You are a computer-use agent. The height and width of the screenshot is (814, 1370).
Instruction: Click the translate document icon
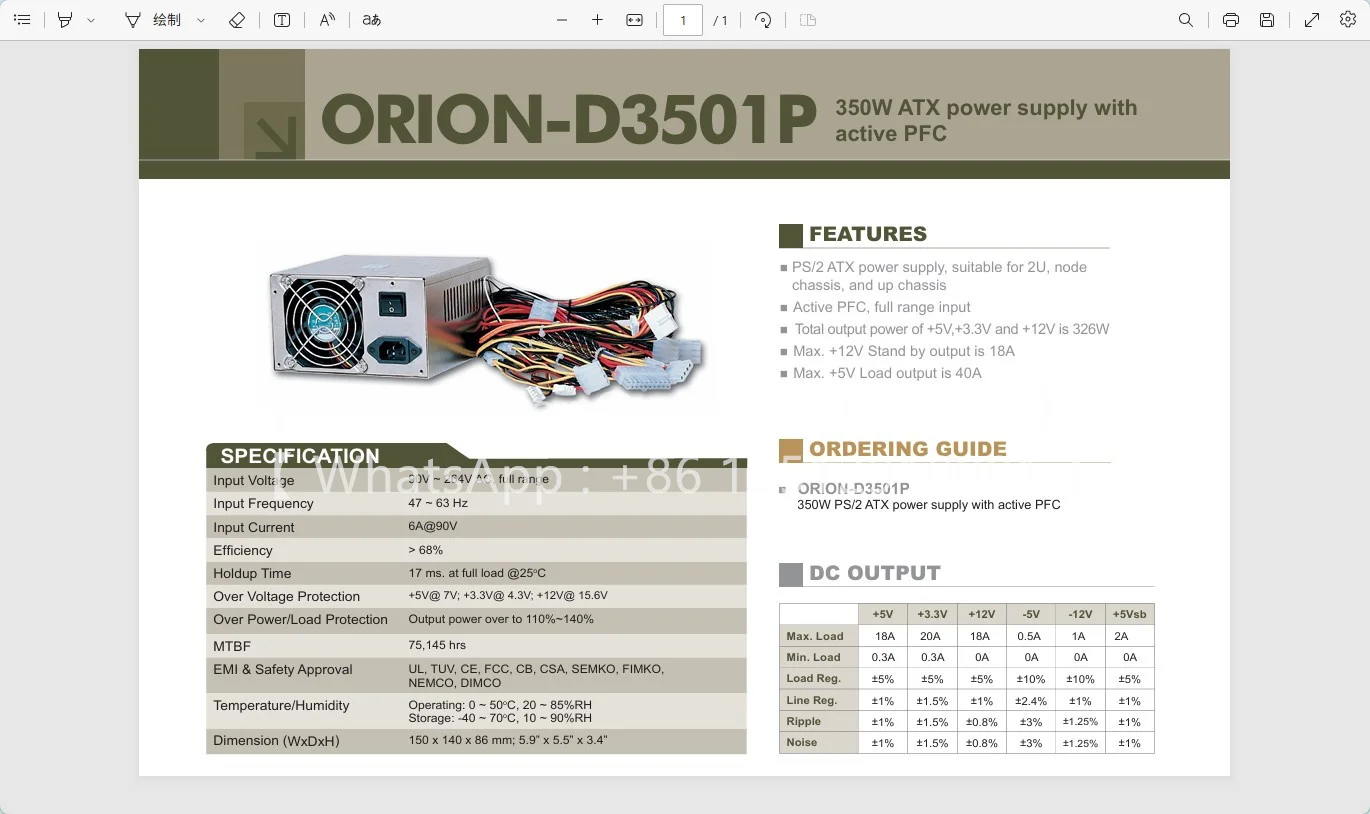(x=372, y=20)
